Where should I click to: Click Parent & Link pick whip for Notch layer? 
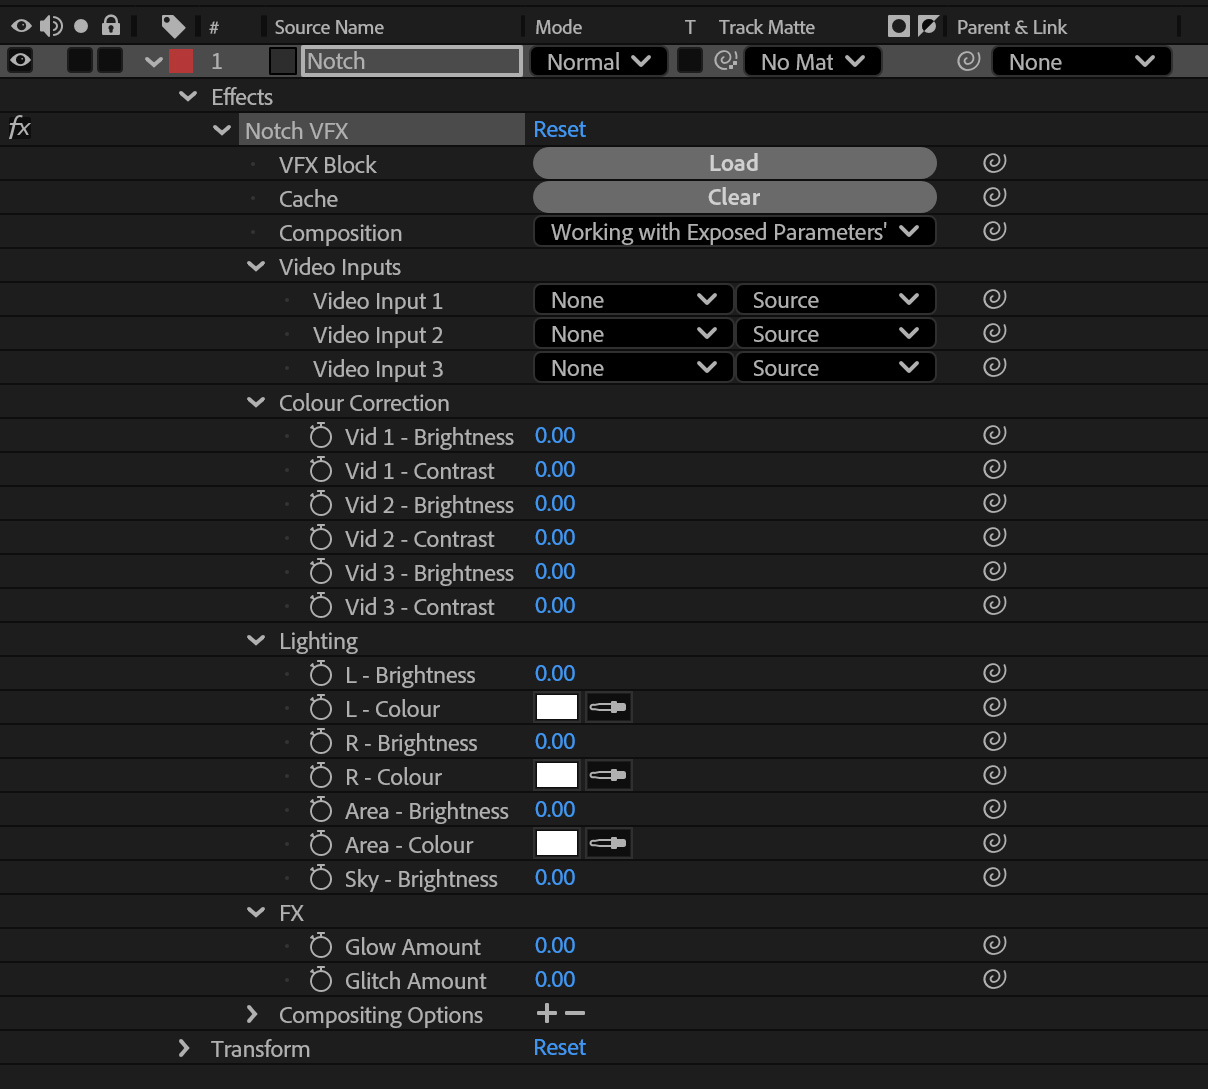coord(968,61)
